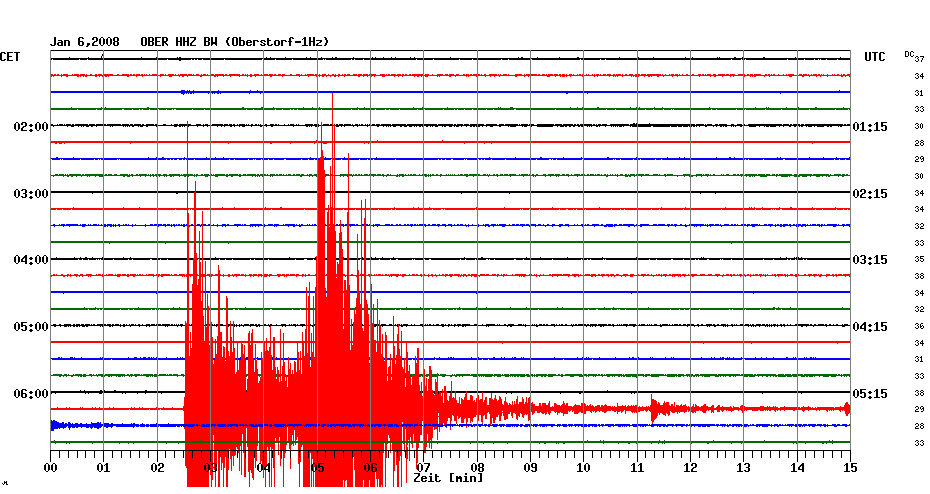Click the date label "Jan 6,2008"

click(84, 42)
